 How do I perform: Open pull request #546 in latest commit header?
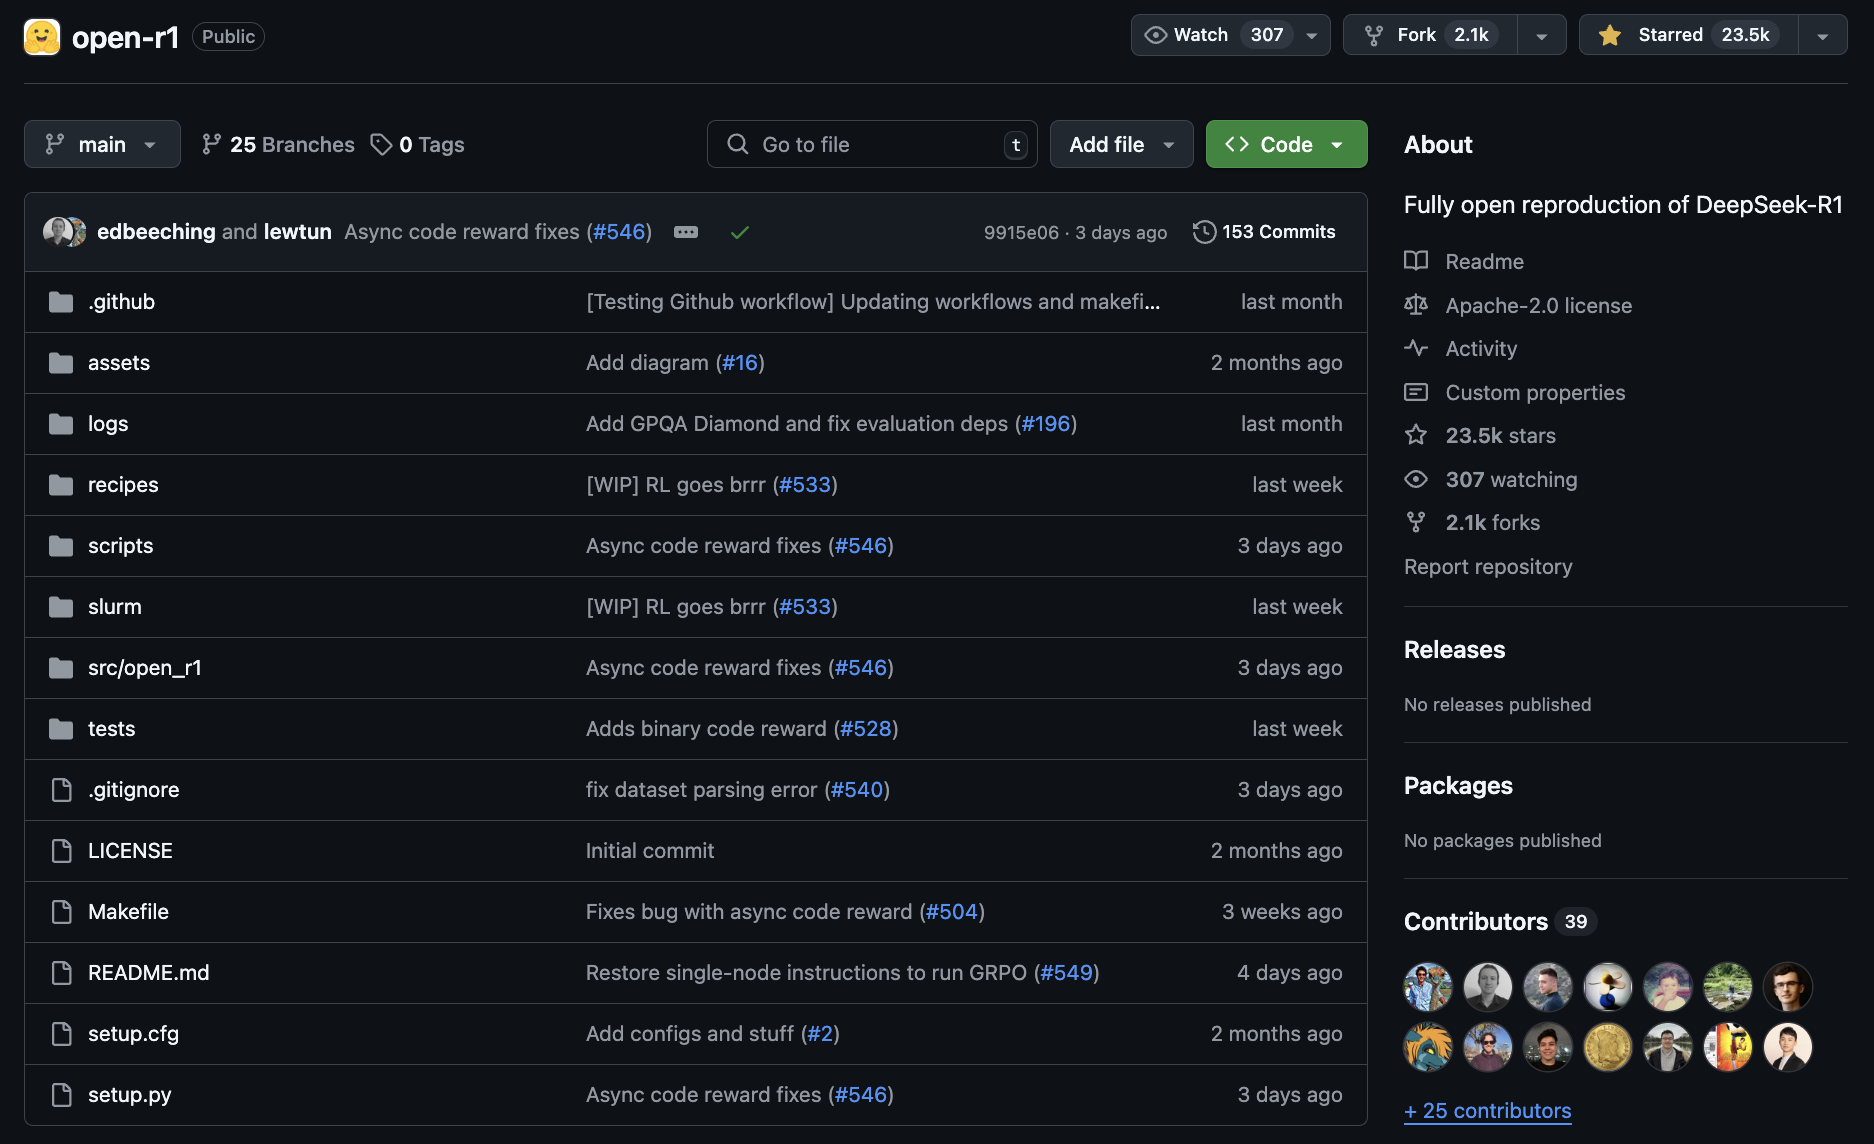(619, 232)
